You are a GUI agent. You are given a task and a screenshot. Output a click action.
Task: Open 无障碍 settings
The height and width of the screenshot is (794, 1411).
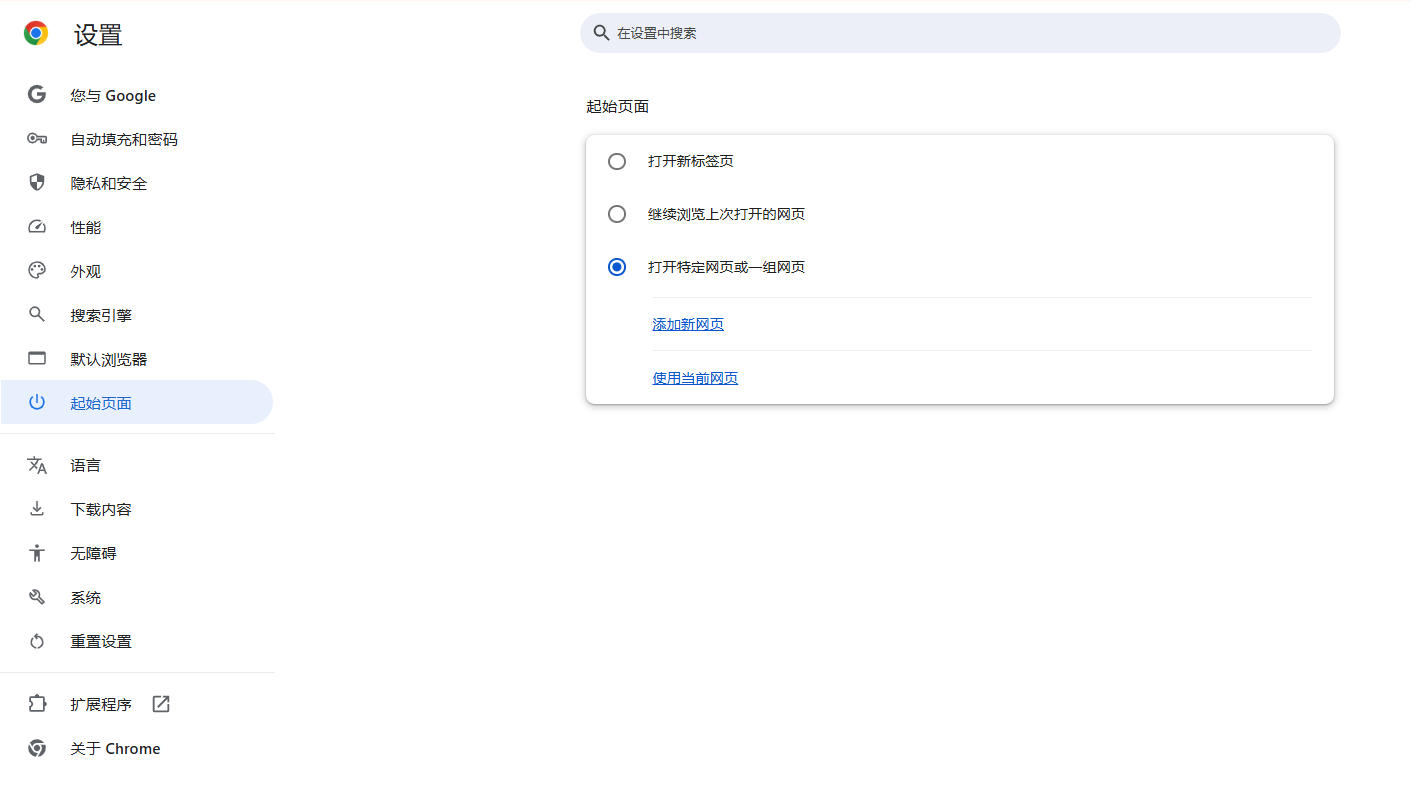pos(137,553)
